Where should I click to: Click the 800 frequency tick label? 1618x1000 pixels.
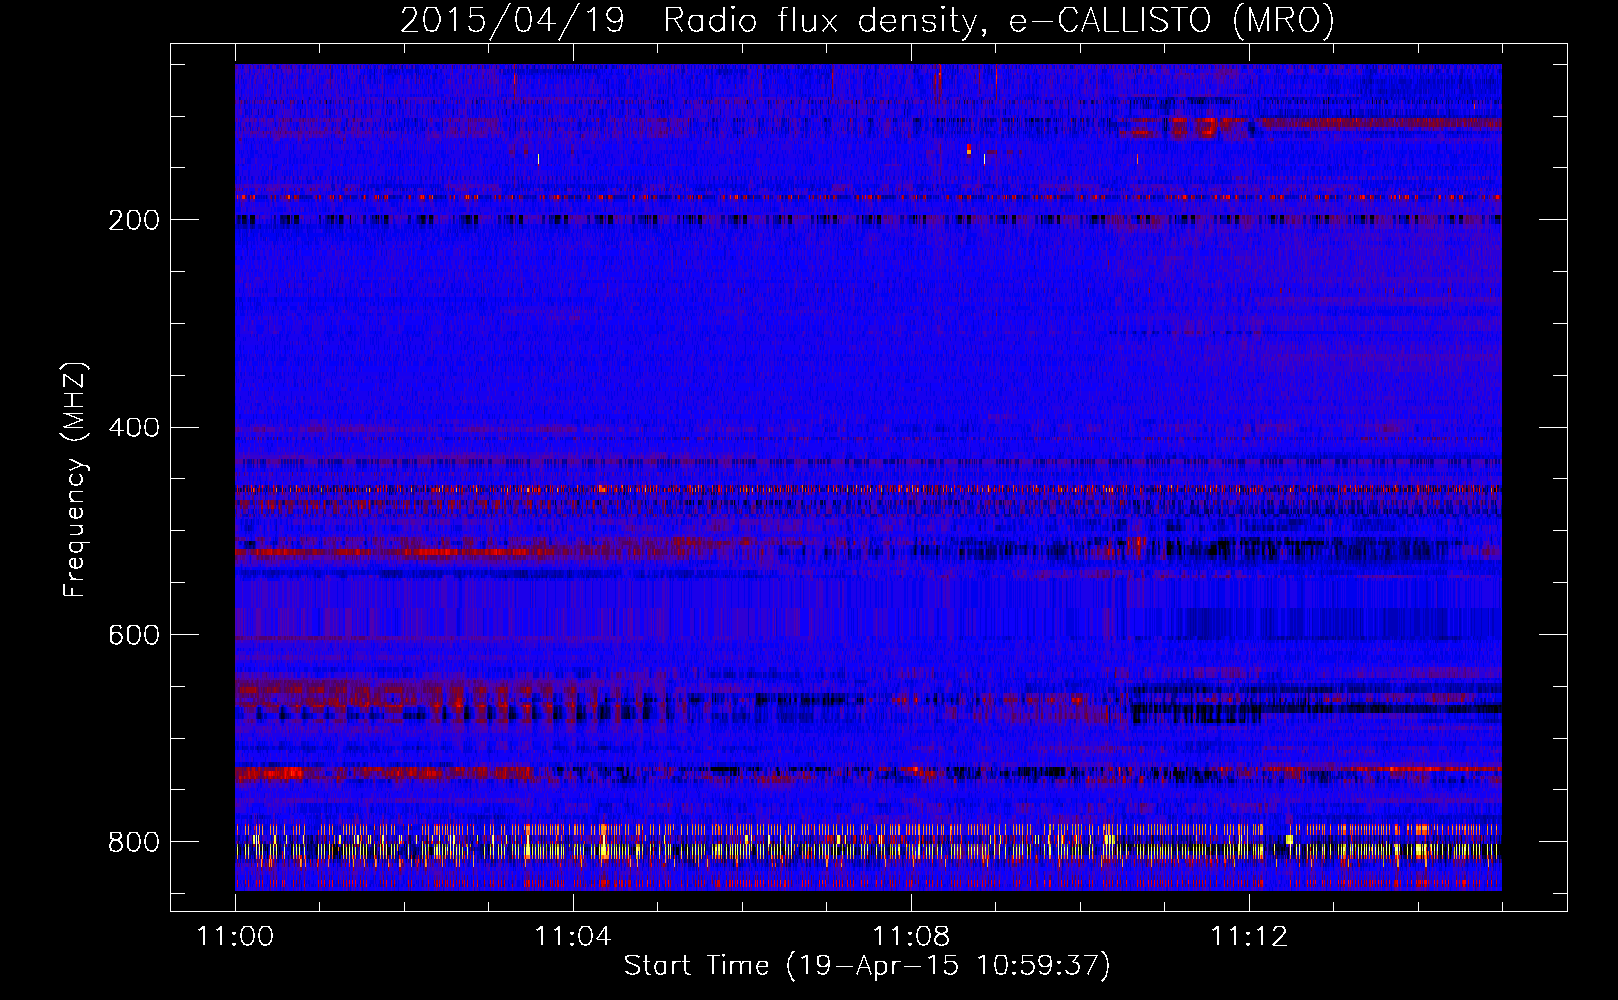[134, 842]
